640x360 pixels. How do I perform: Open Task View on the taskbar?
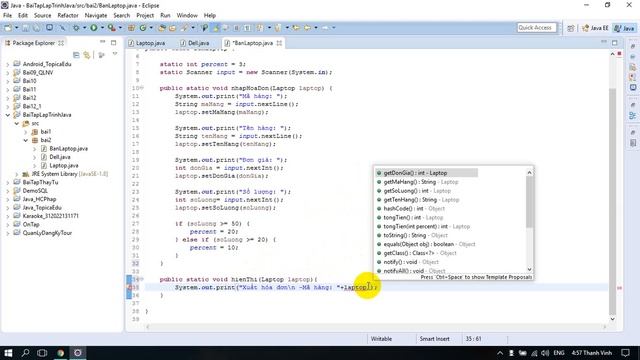pos(42,353)
